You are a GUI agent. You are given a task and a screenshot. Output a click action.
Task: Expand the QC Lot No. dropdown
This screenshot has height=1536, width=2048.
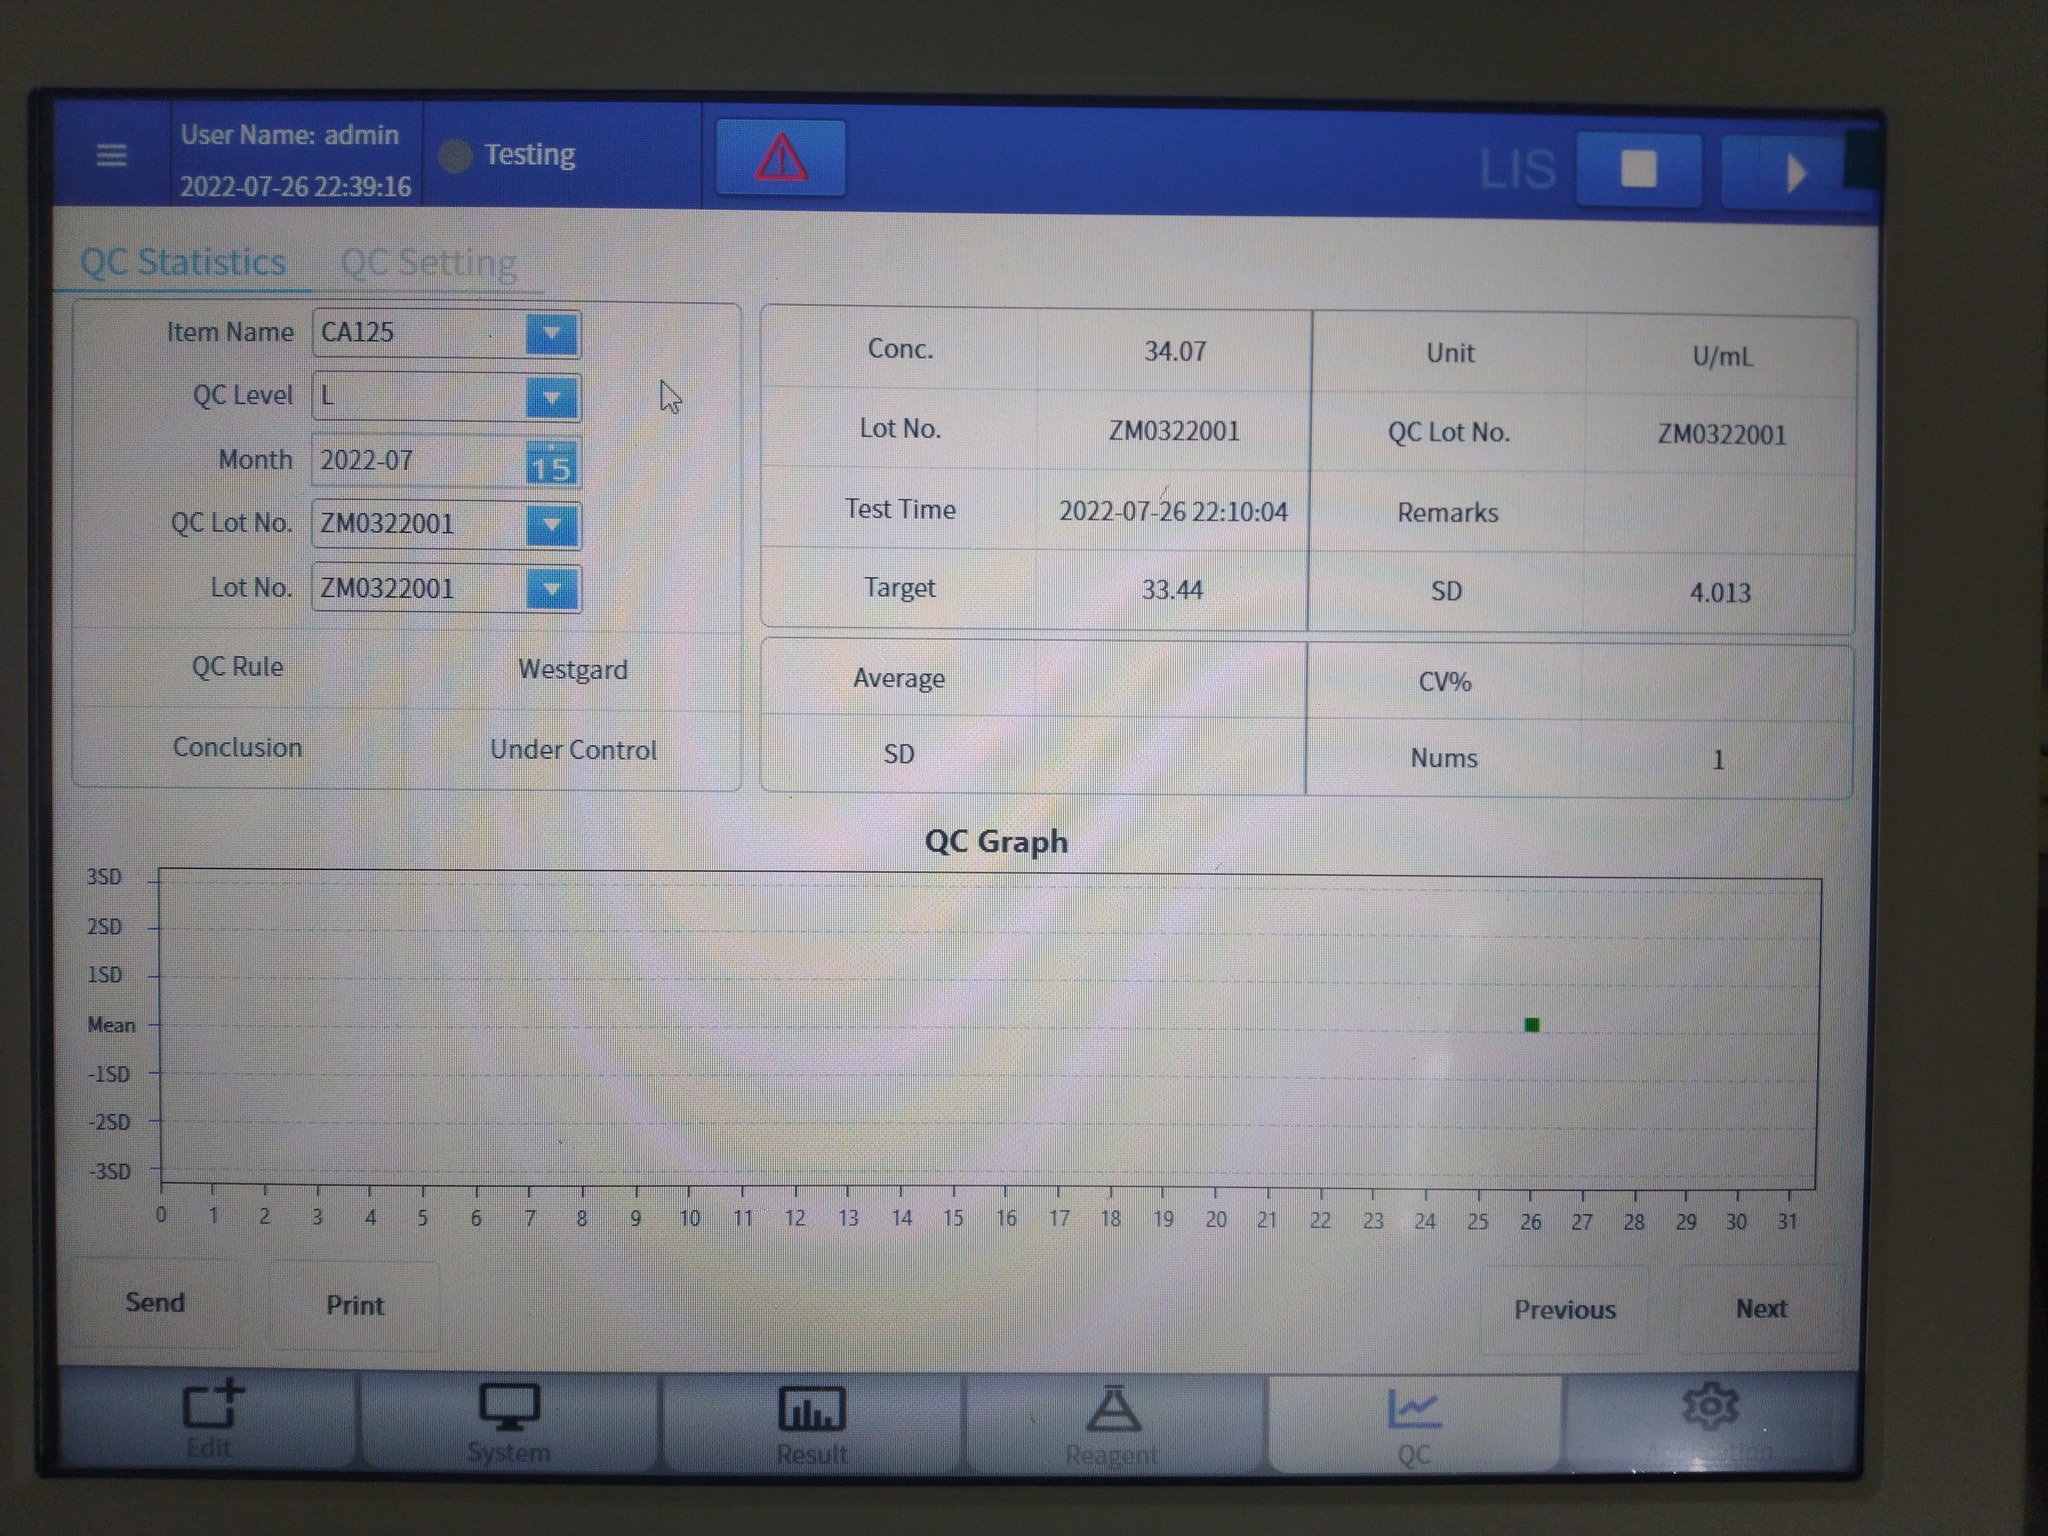point(551,525)
